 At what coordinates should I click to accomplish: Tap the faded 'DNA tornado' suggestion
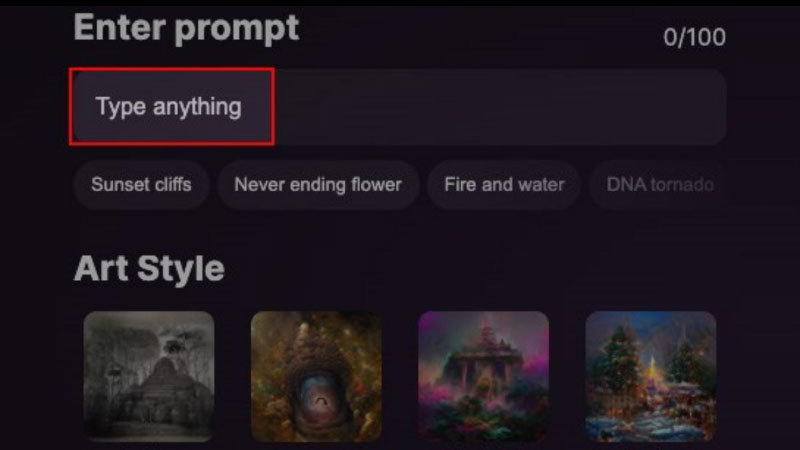pos(660,185)
